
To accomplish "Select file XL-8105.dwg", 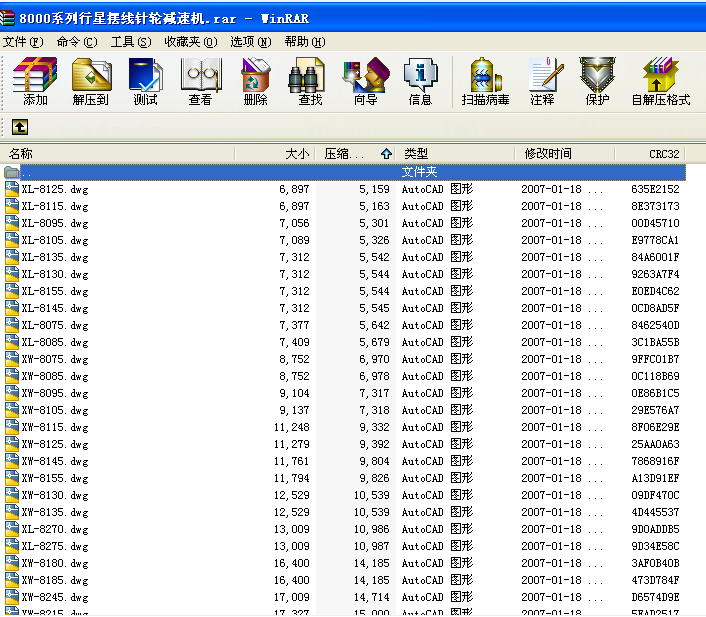I will pos(55,240).
